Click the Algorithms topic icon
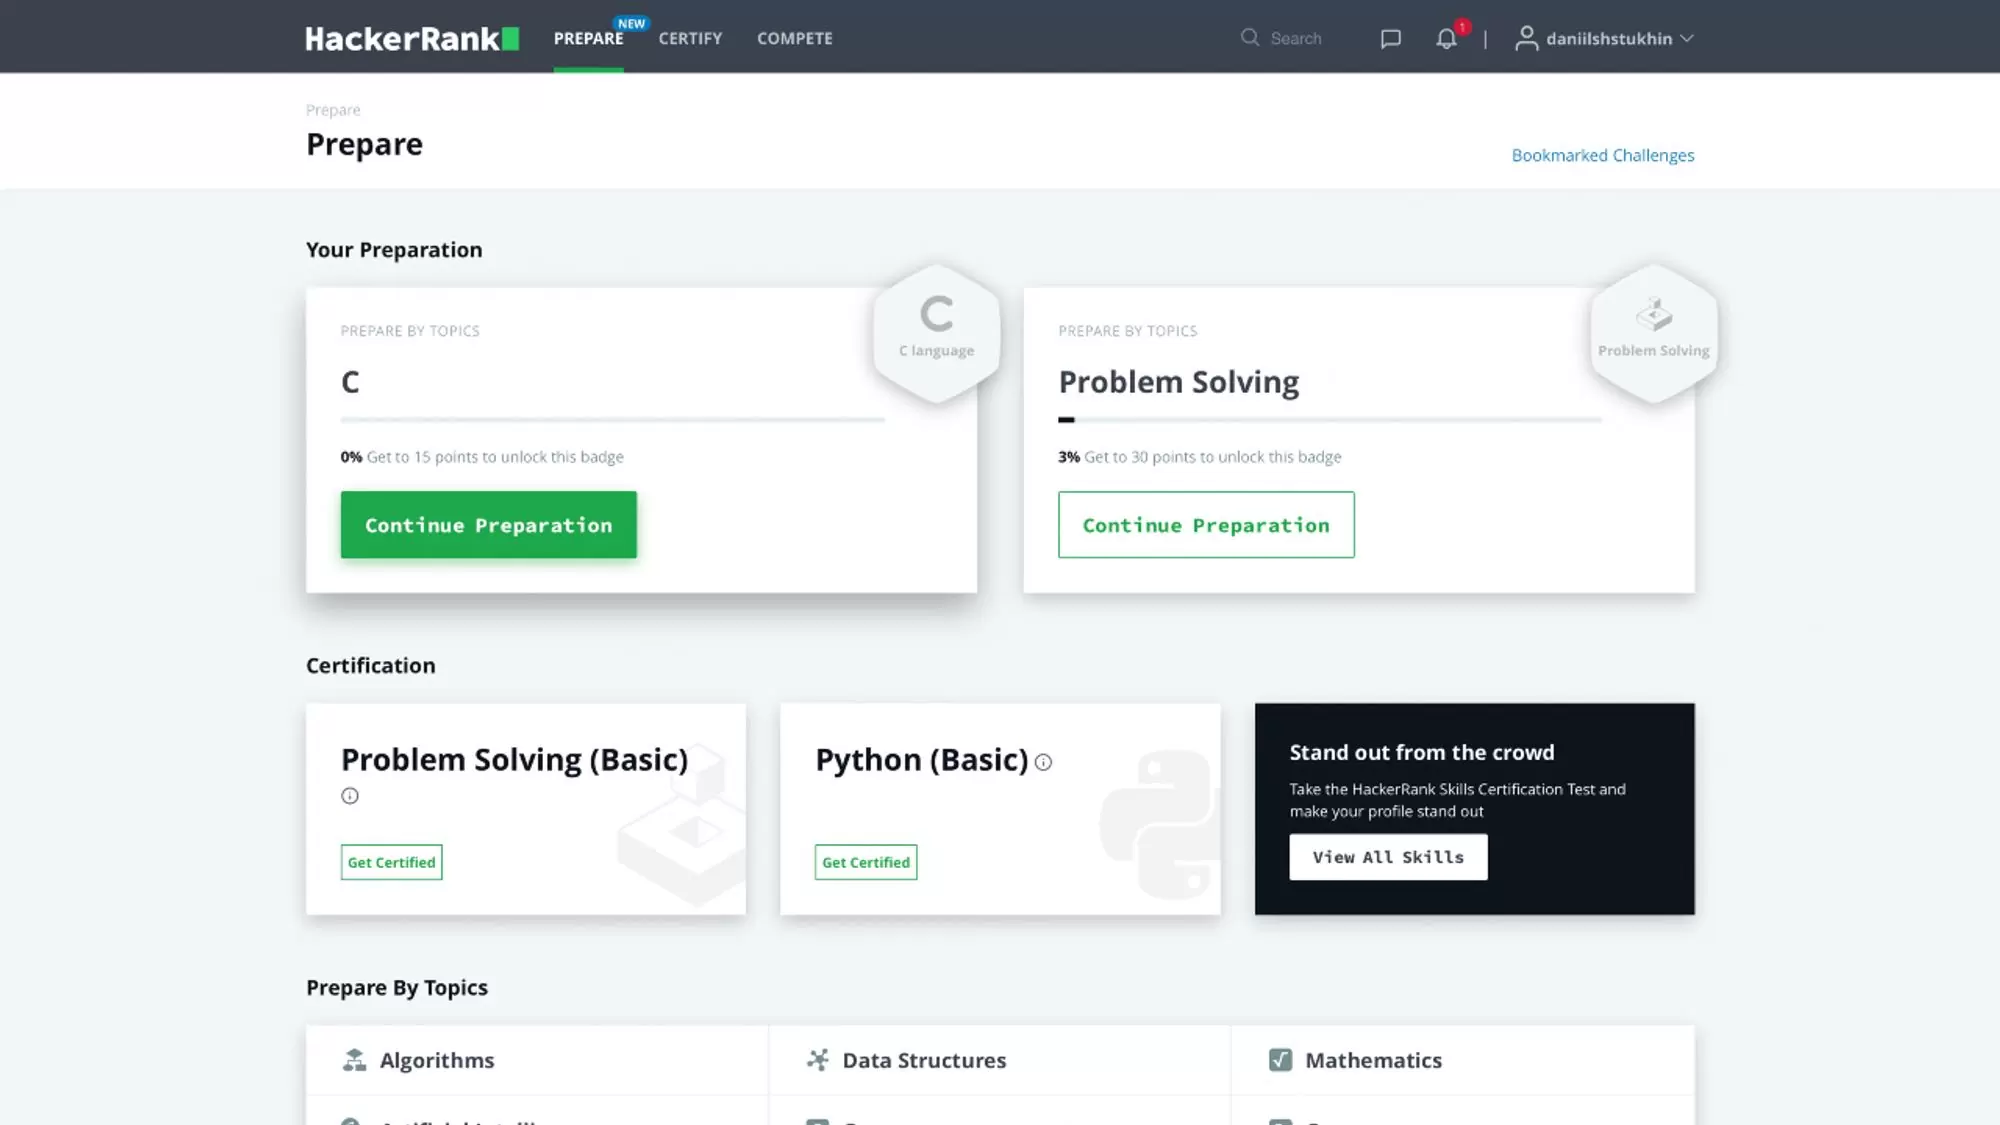 pyautogui.click(x=354, y=1060)
